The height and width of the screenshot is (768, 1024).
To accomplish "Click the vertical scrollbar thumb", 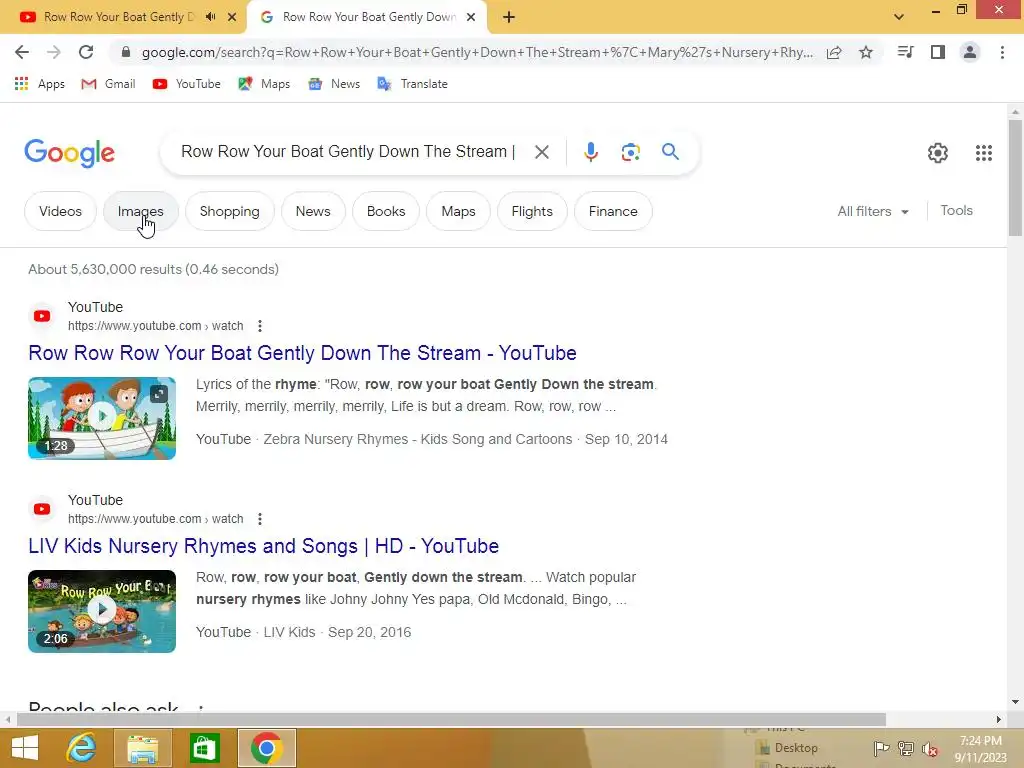I will pos(1015,178).
